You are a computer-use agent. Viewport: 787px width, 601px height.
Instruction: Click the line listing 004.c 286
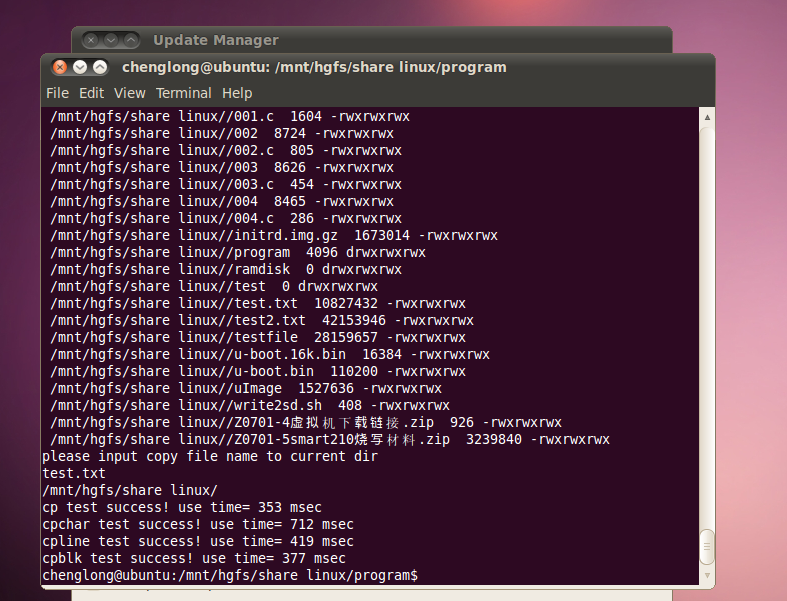(x=226, y=218)
